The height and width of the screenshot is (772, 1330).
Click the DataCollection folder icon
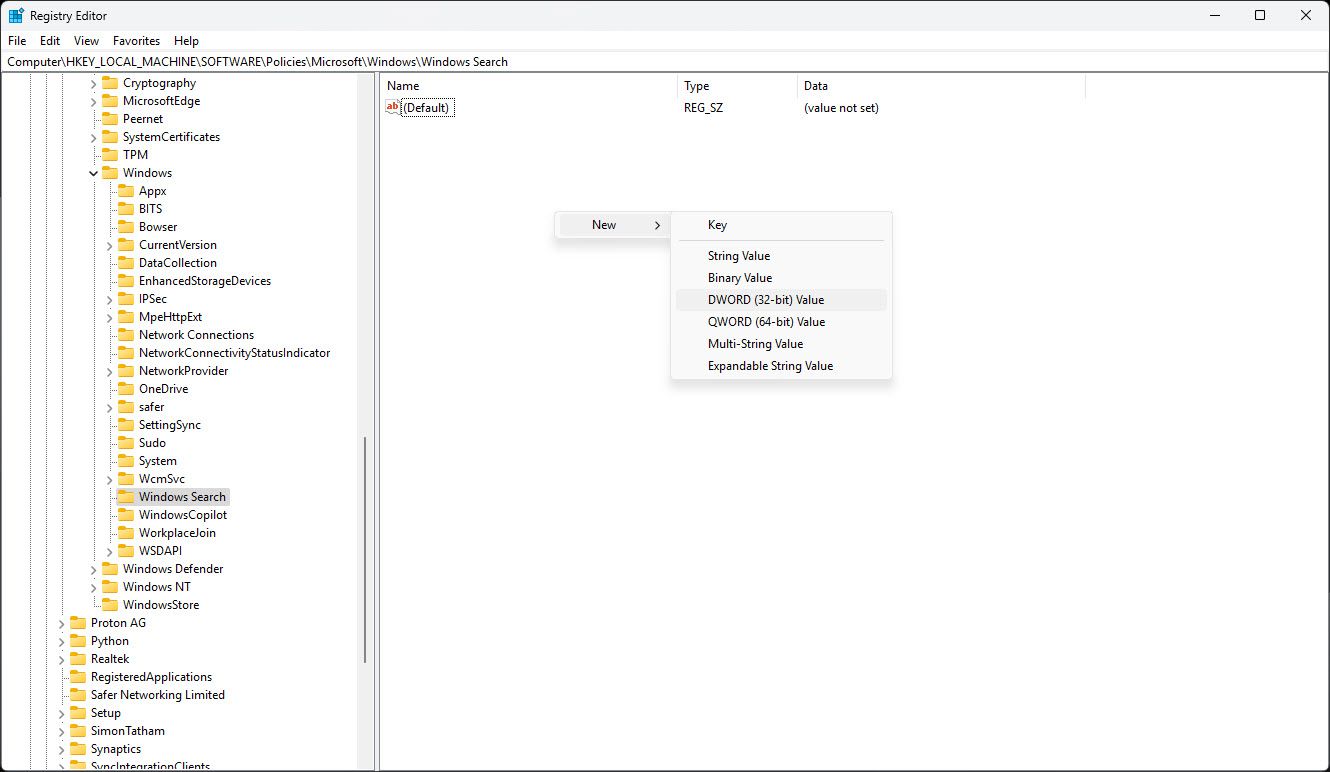[126, 263]
